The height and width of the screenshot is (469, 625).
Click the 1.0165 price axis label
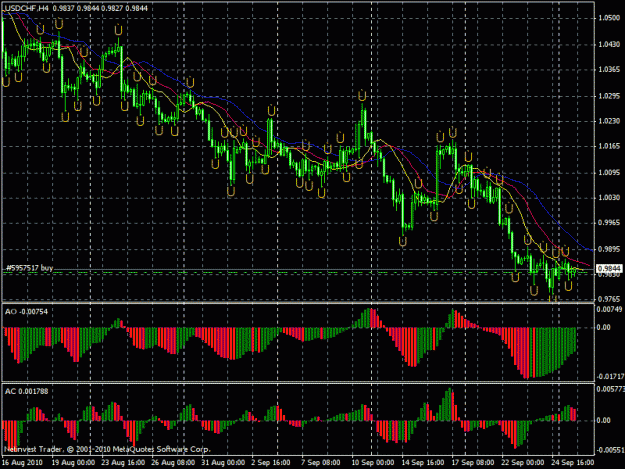[x=609, y=146]
